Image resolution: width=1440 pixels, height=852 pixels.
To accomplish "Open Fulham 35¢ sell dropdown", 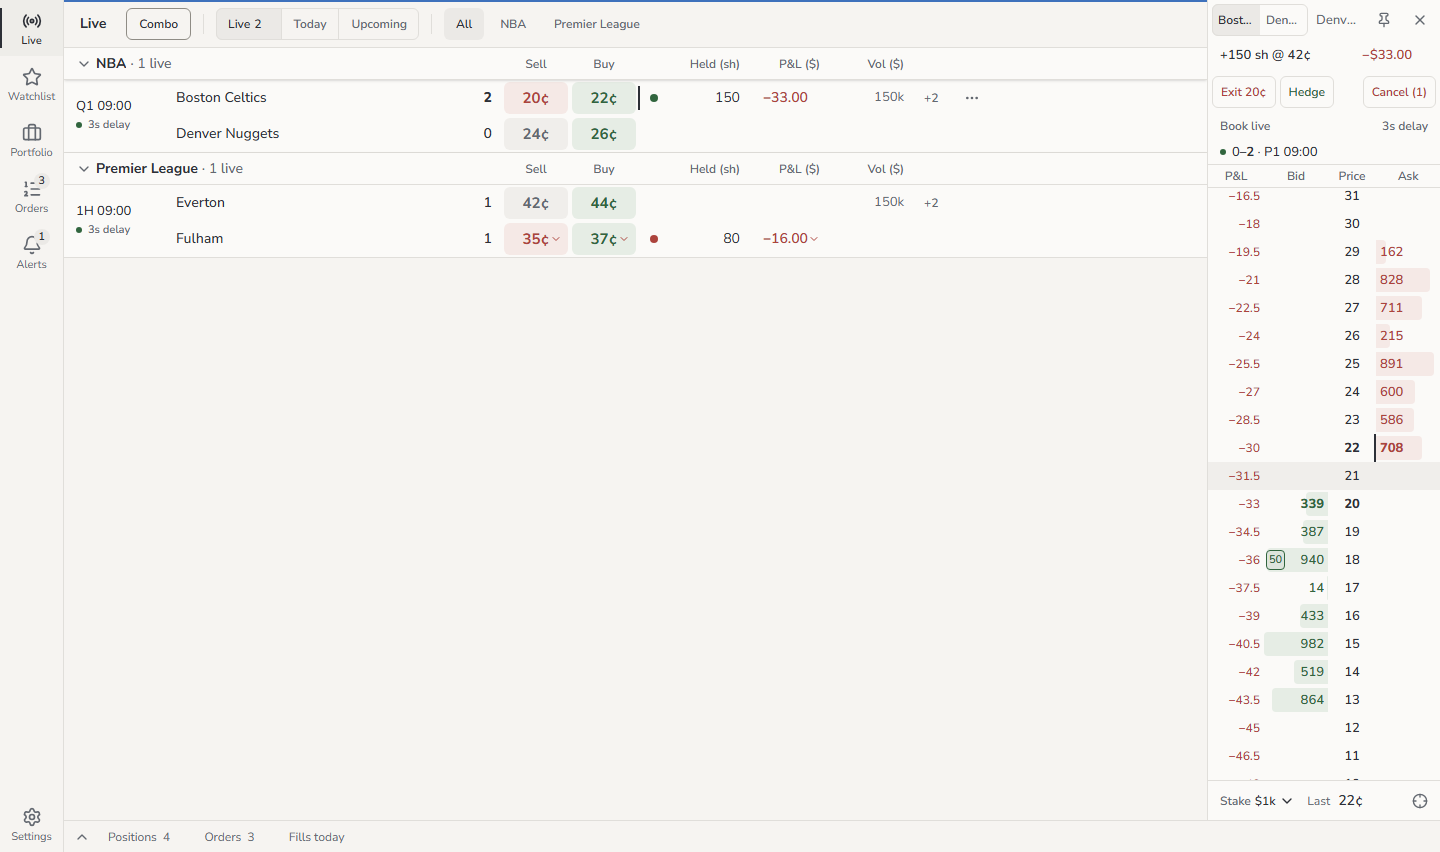I will coord(536,238).
